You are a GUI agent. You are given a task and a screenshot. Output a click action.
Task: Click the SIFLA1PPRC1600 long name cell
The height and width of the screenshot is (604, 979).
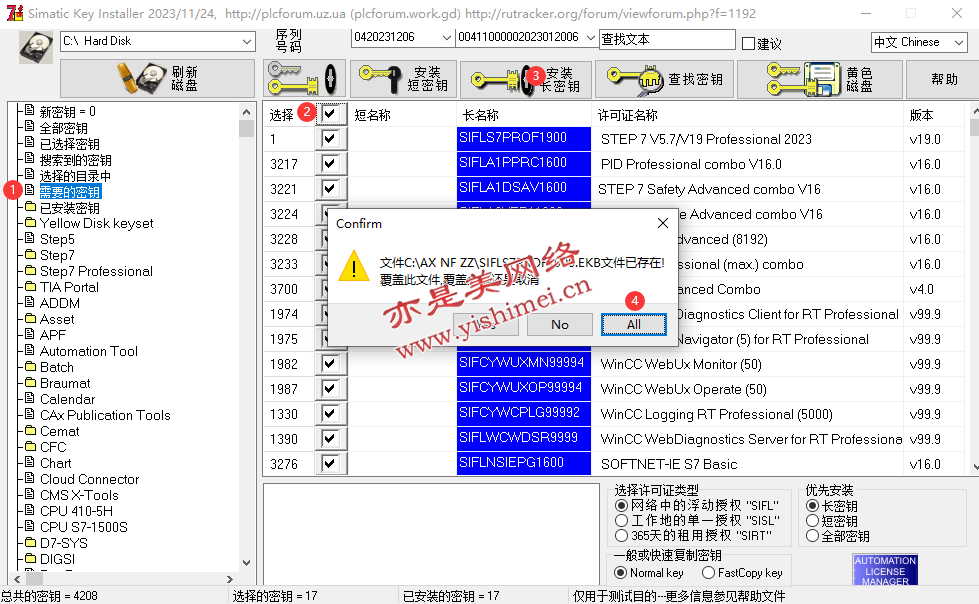tap(523, 164)
